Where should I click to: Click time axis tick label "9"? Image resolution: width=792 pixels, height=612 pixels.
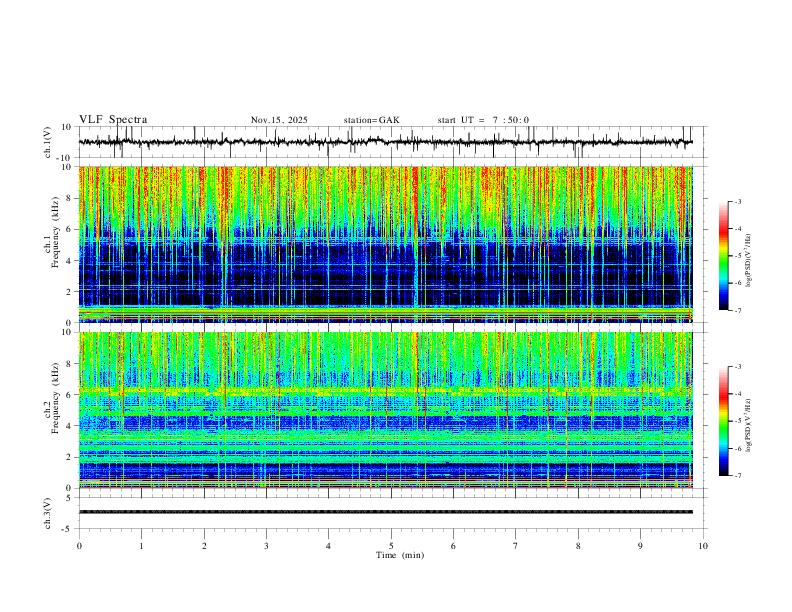(x=640, y=546)
